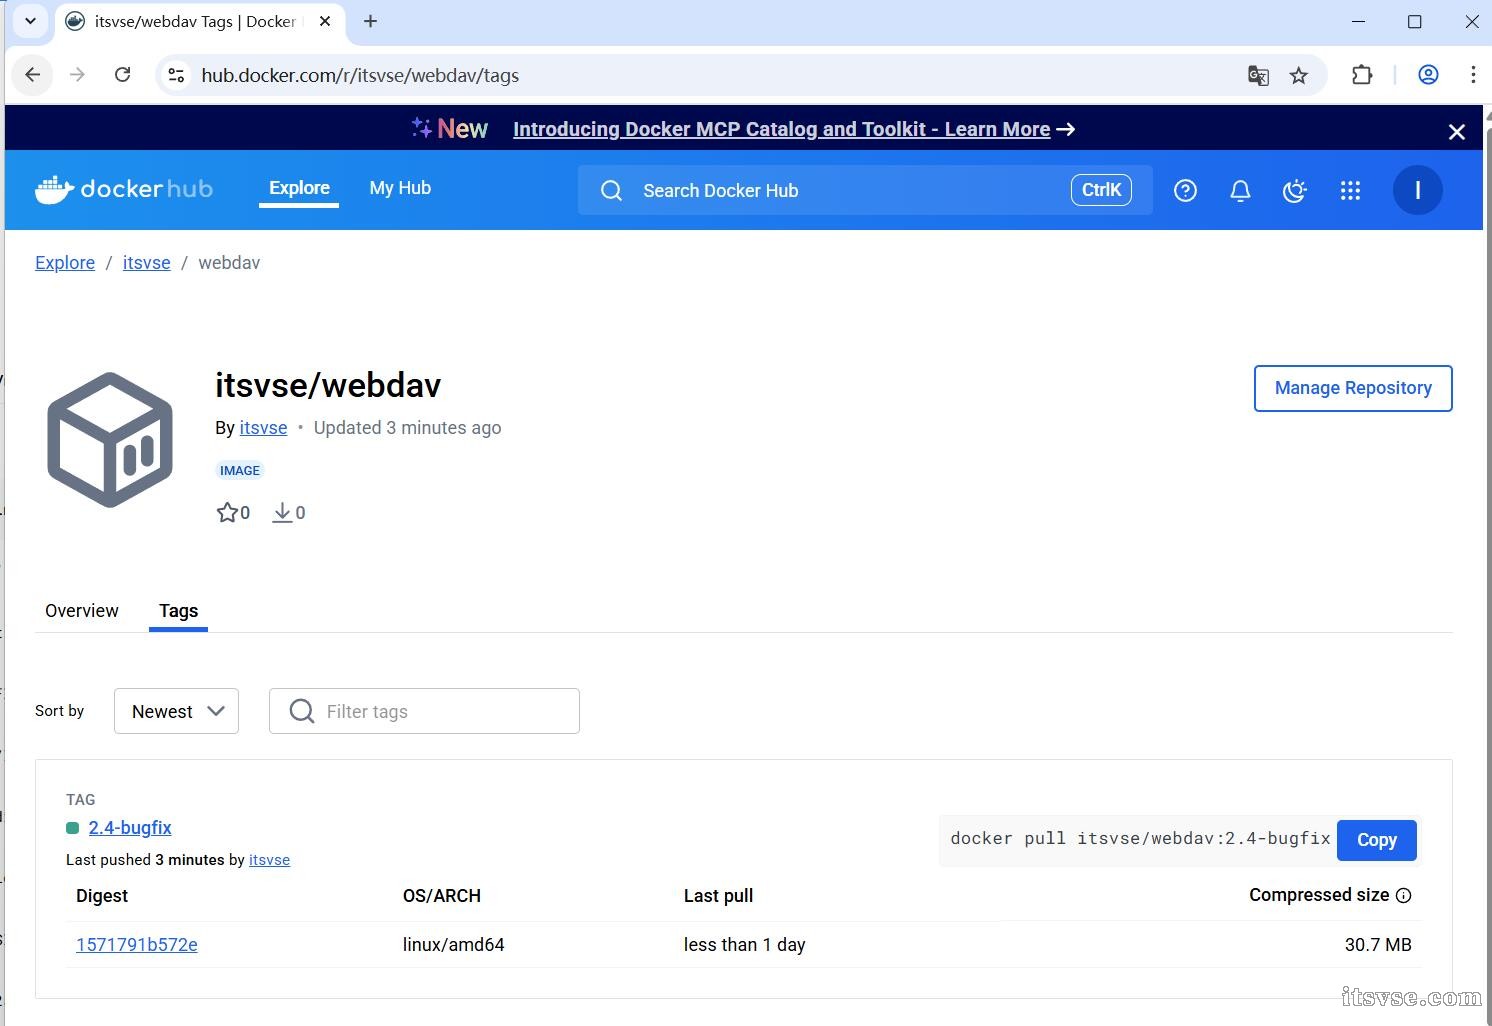Open the apps grid icon
Image resolution: width=1492 pixels, height=1026 pixels.
click(1350, 190)
